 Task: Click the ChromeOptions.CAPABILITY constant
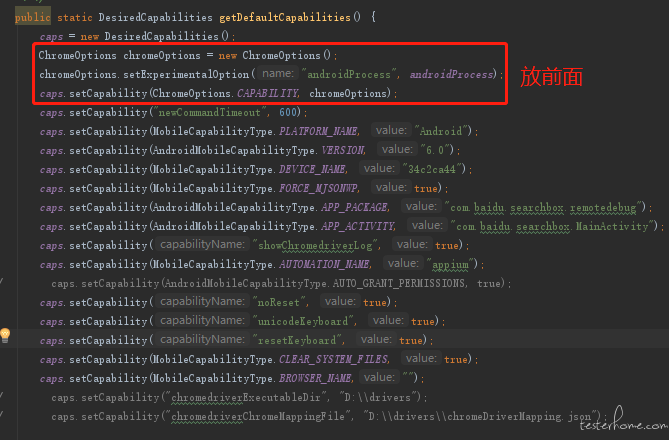point(226,93)
